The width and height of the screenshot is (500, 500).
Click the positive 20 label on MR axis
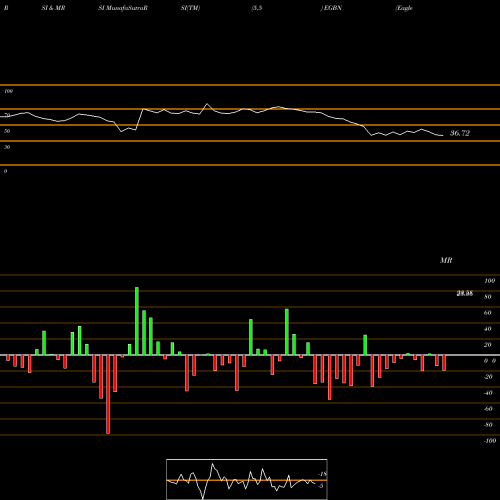point(488,345)
